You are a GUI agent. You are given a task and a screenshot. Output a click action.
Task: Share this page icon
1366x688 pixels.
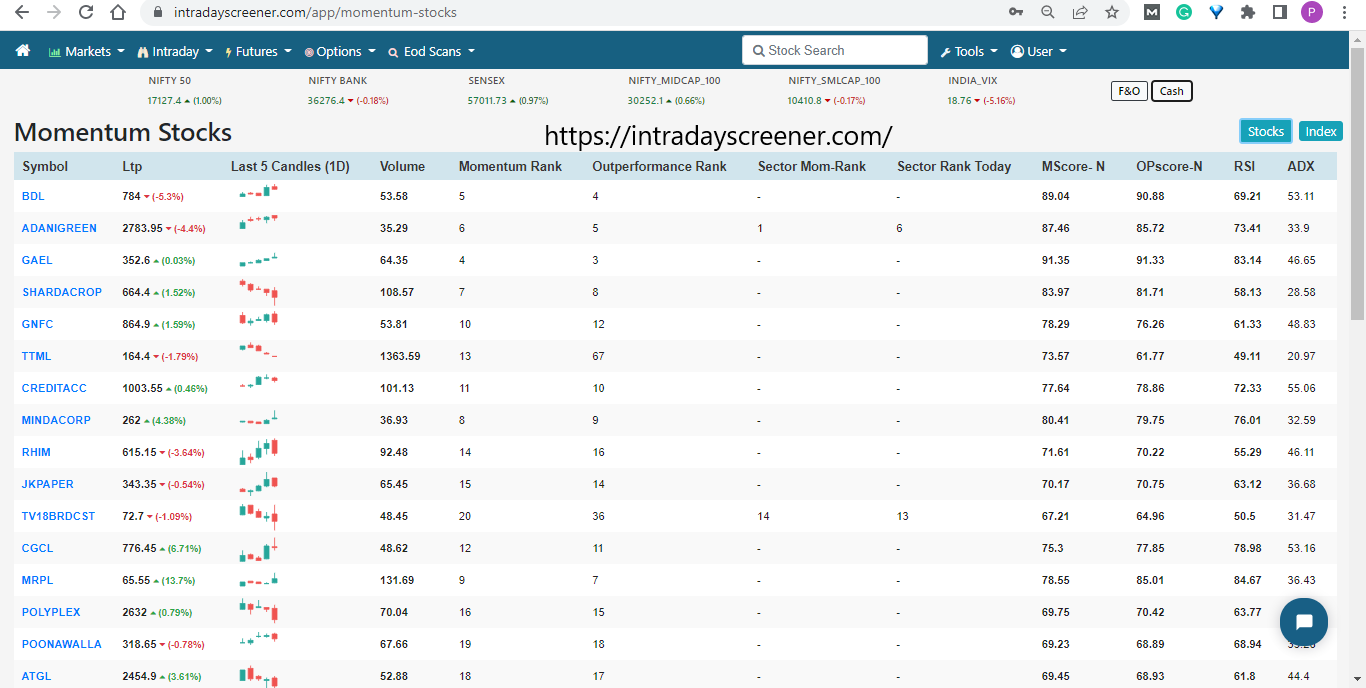tap(1080, 13)
